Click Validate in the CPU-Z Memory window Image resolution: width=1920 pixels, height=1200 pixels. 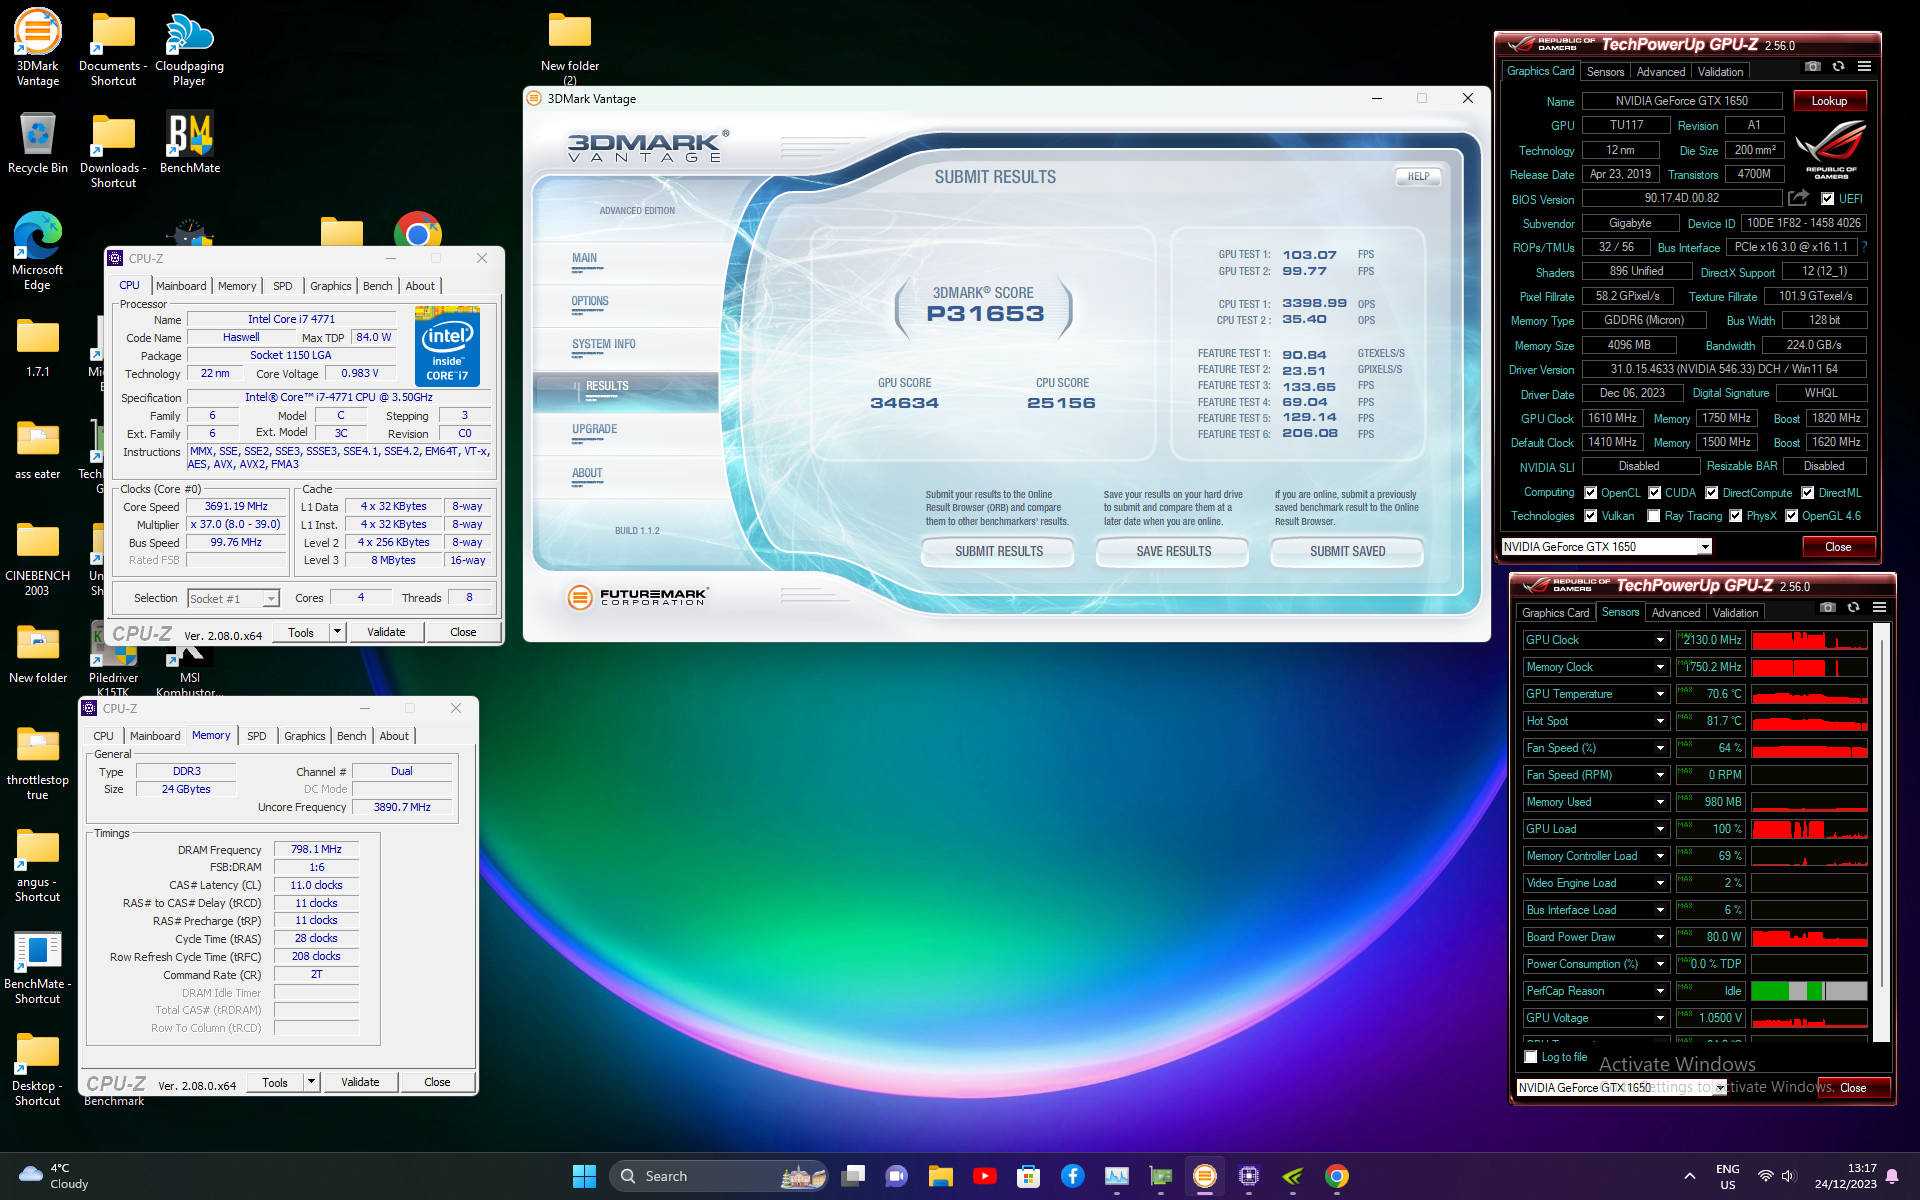coord(360,1082)
